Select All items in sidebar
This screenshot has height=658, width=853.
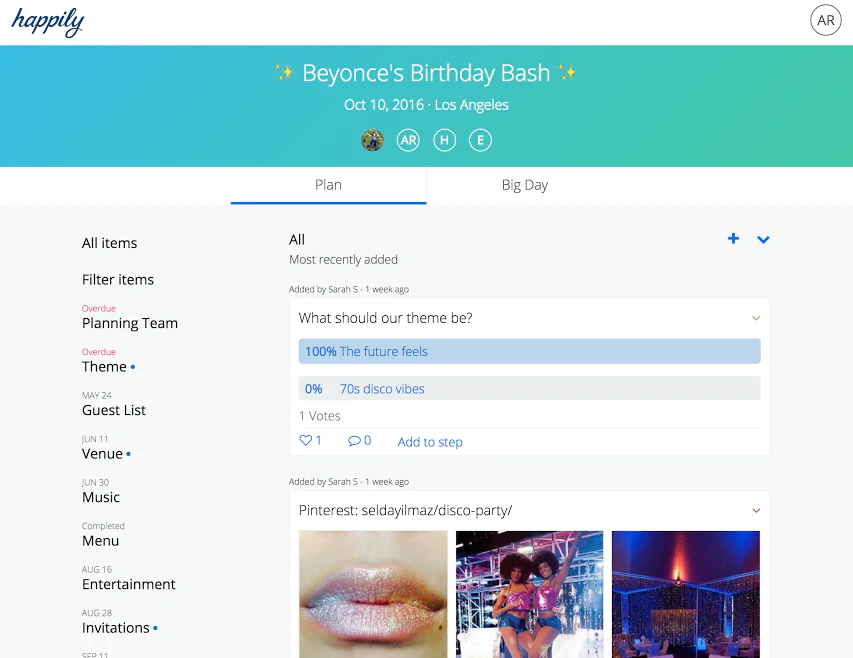[109, 243]
